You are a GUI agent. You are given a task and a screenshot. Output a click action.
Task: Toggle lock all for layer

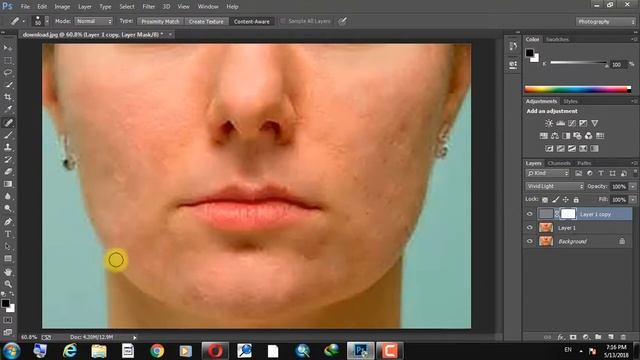pyautogui.click(x=576, y=200)
